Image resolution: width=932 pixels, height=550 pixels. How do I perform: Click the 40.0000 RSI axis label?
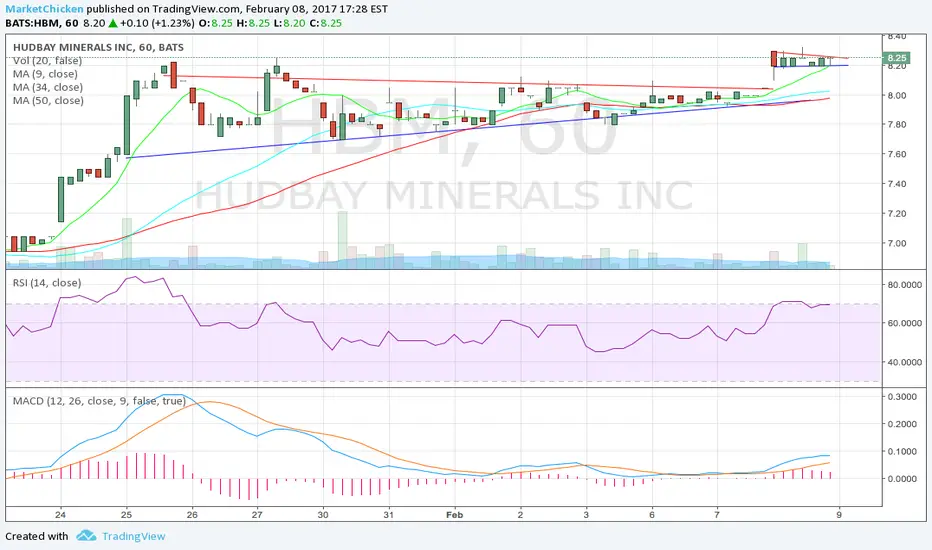click(905, 362)
